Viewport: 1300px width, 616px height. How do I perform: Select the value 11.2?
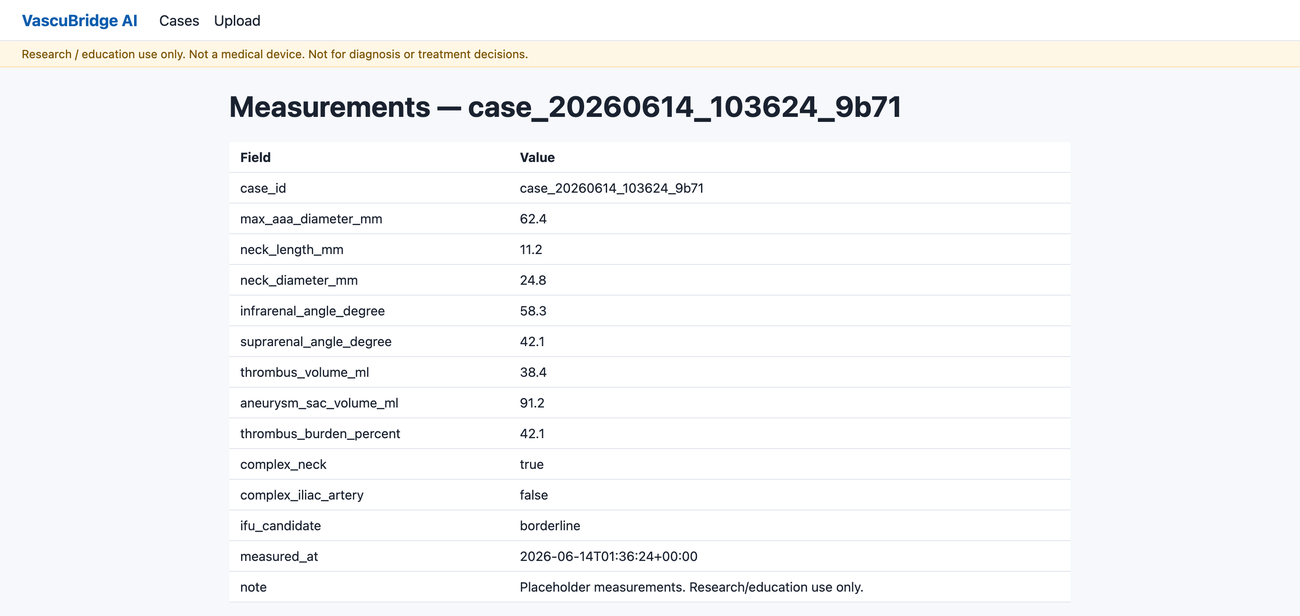[531, 249]
